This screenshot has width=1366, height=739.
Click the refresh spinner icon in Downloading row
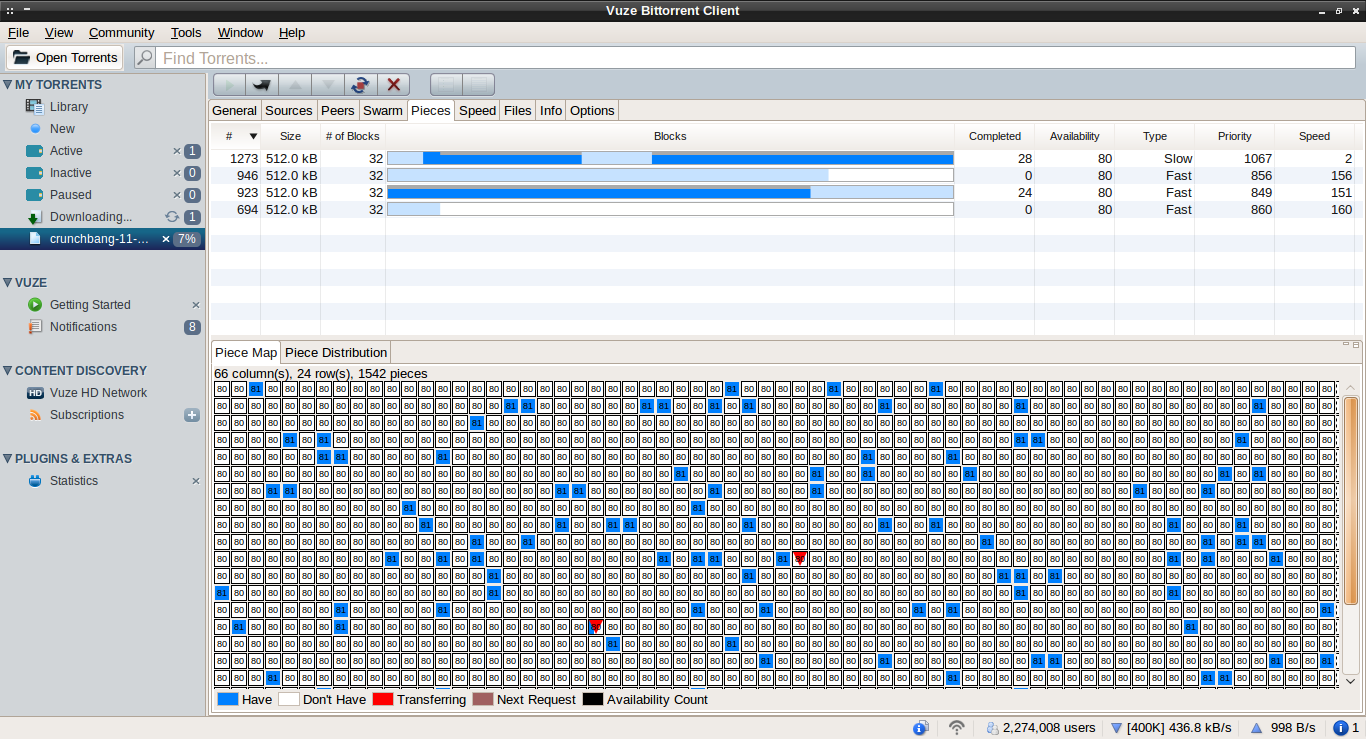click(172, 217)
